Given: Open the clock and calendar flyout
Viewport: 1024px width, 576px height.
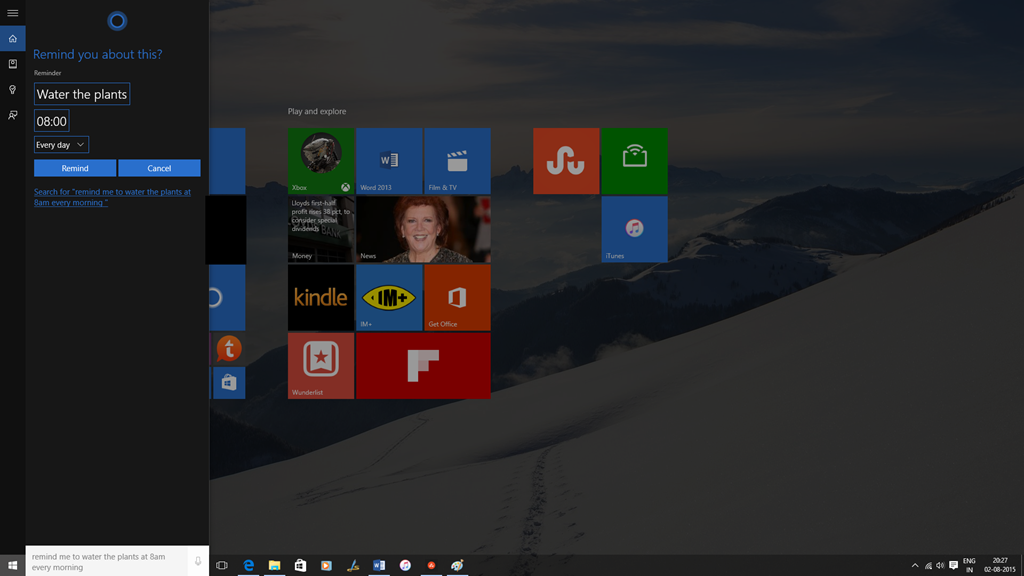Looking at the screenshot, I should 1000,566.
